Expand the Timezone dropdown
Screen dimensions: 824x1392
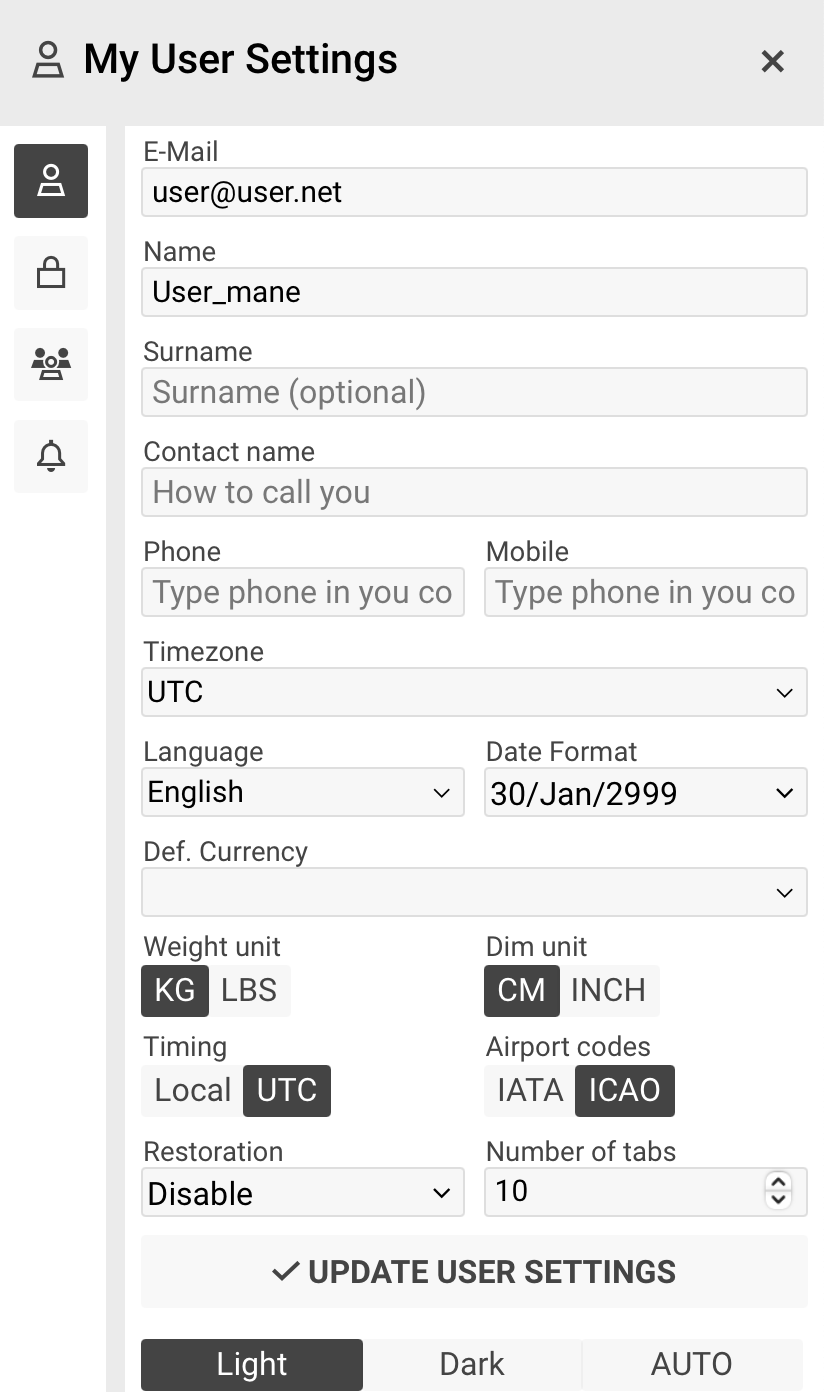pyautogui.click(x=474, y=692)
